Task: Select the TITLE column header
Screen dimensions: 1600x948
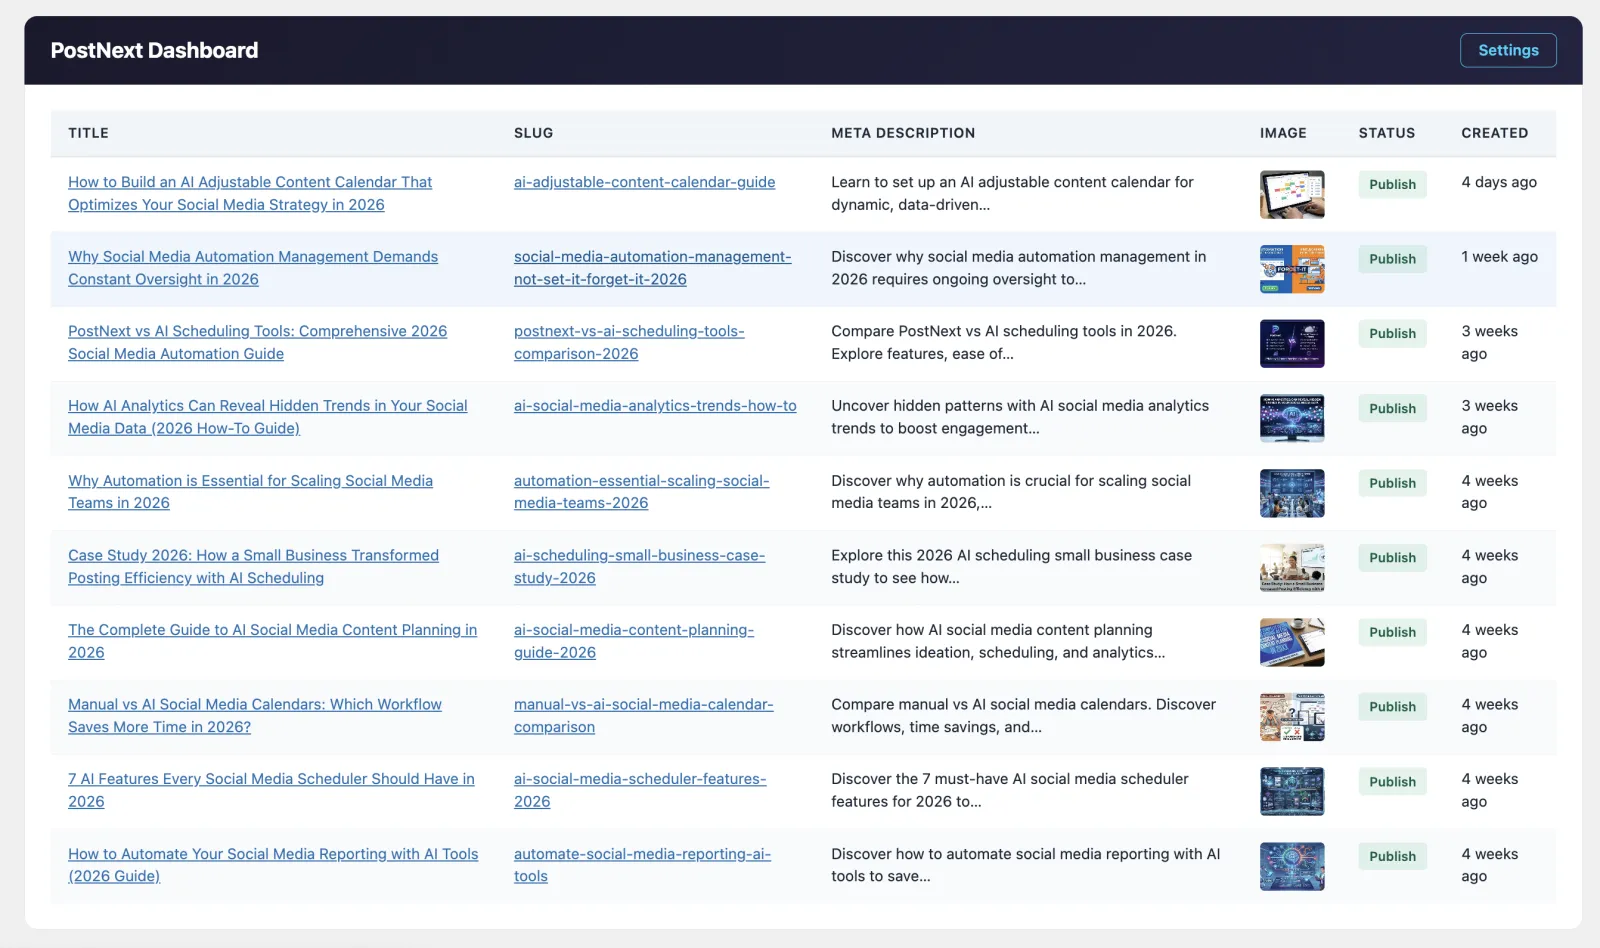Action: [88, 133]
